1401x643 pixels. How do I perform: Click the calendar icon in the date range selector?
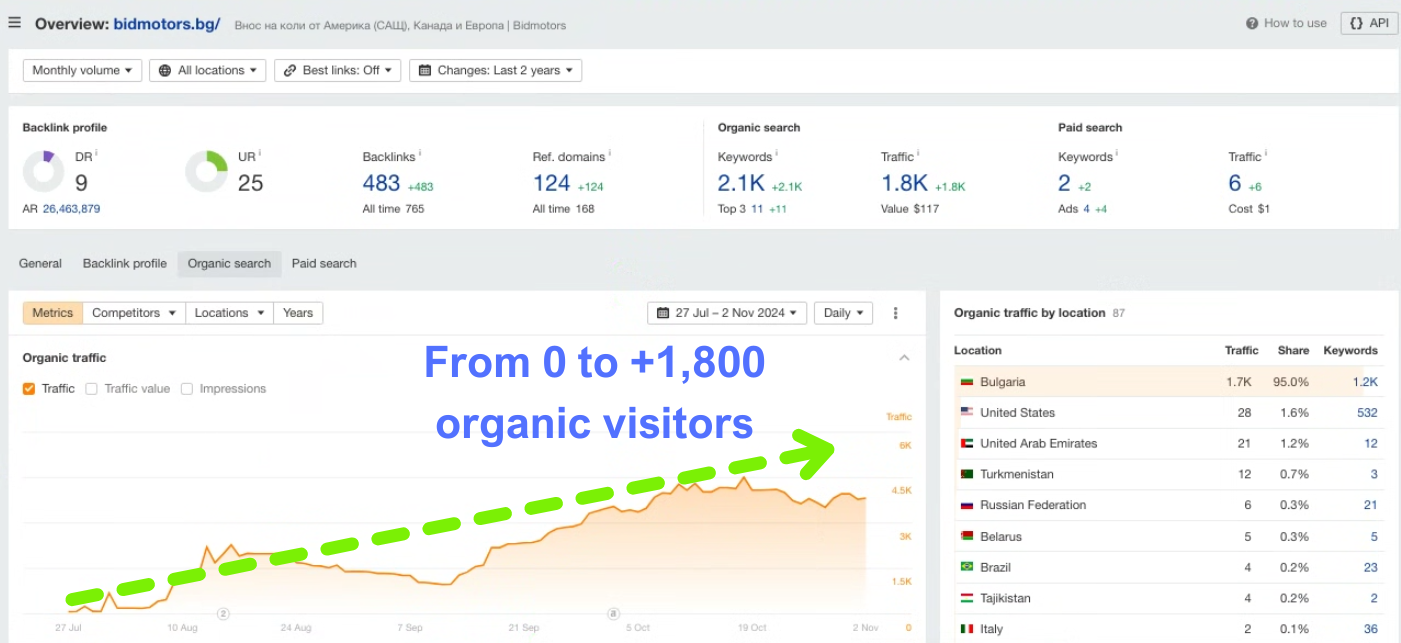coord(661,312)
